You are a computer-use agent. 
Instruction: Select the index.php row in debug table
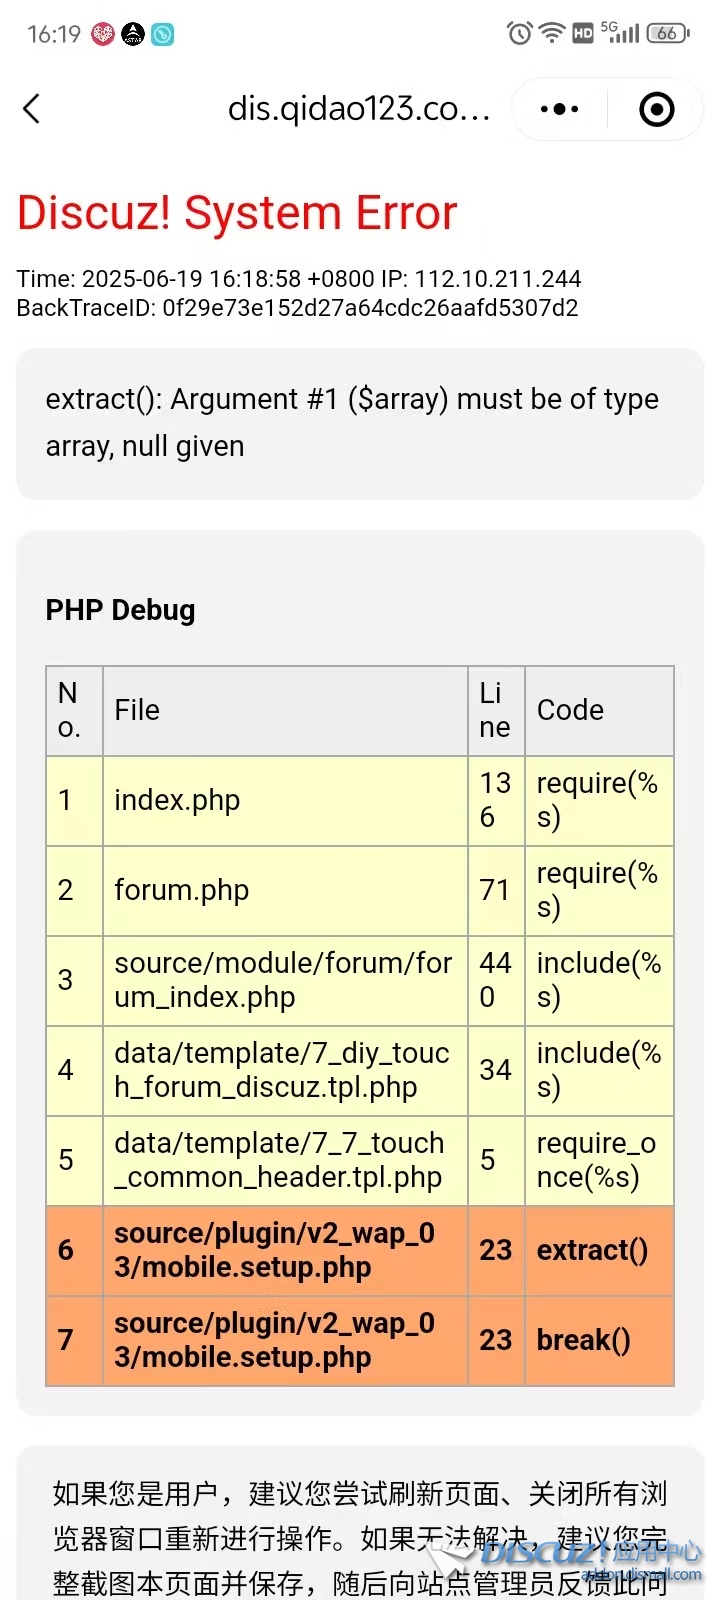pyautogui.click(x=360, y=801)
